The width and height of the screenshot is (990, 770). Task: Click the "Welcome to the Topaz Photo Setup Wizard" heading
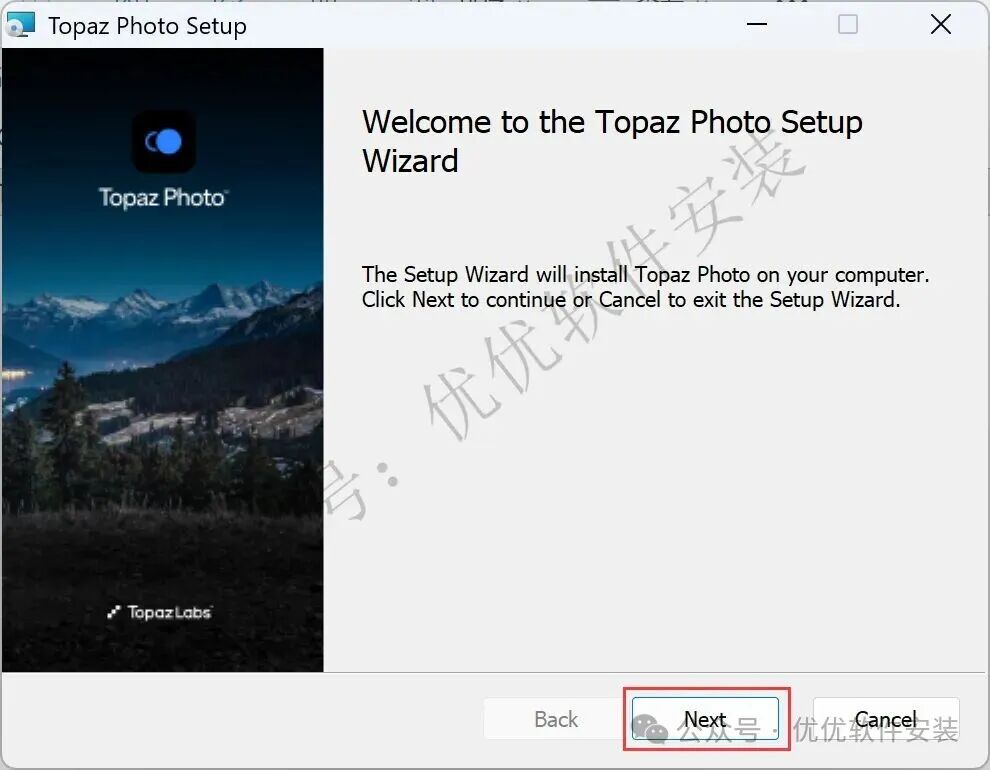(x=612, y=141)
